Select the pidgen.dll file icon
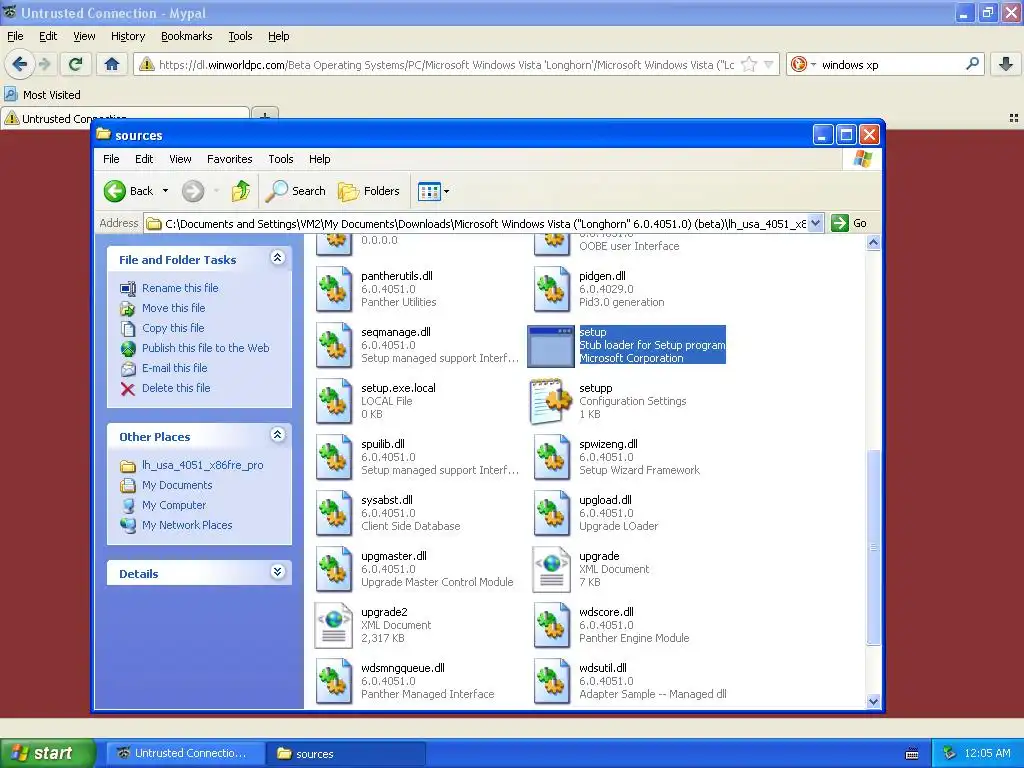 point(552,289)
